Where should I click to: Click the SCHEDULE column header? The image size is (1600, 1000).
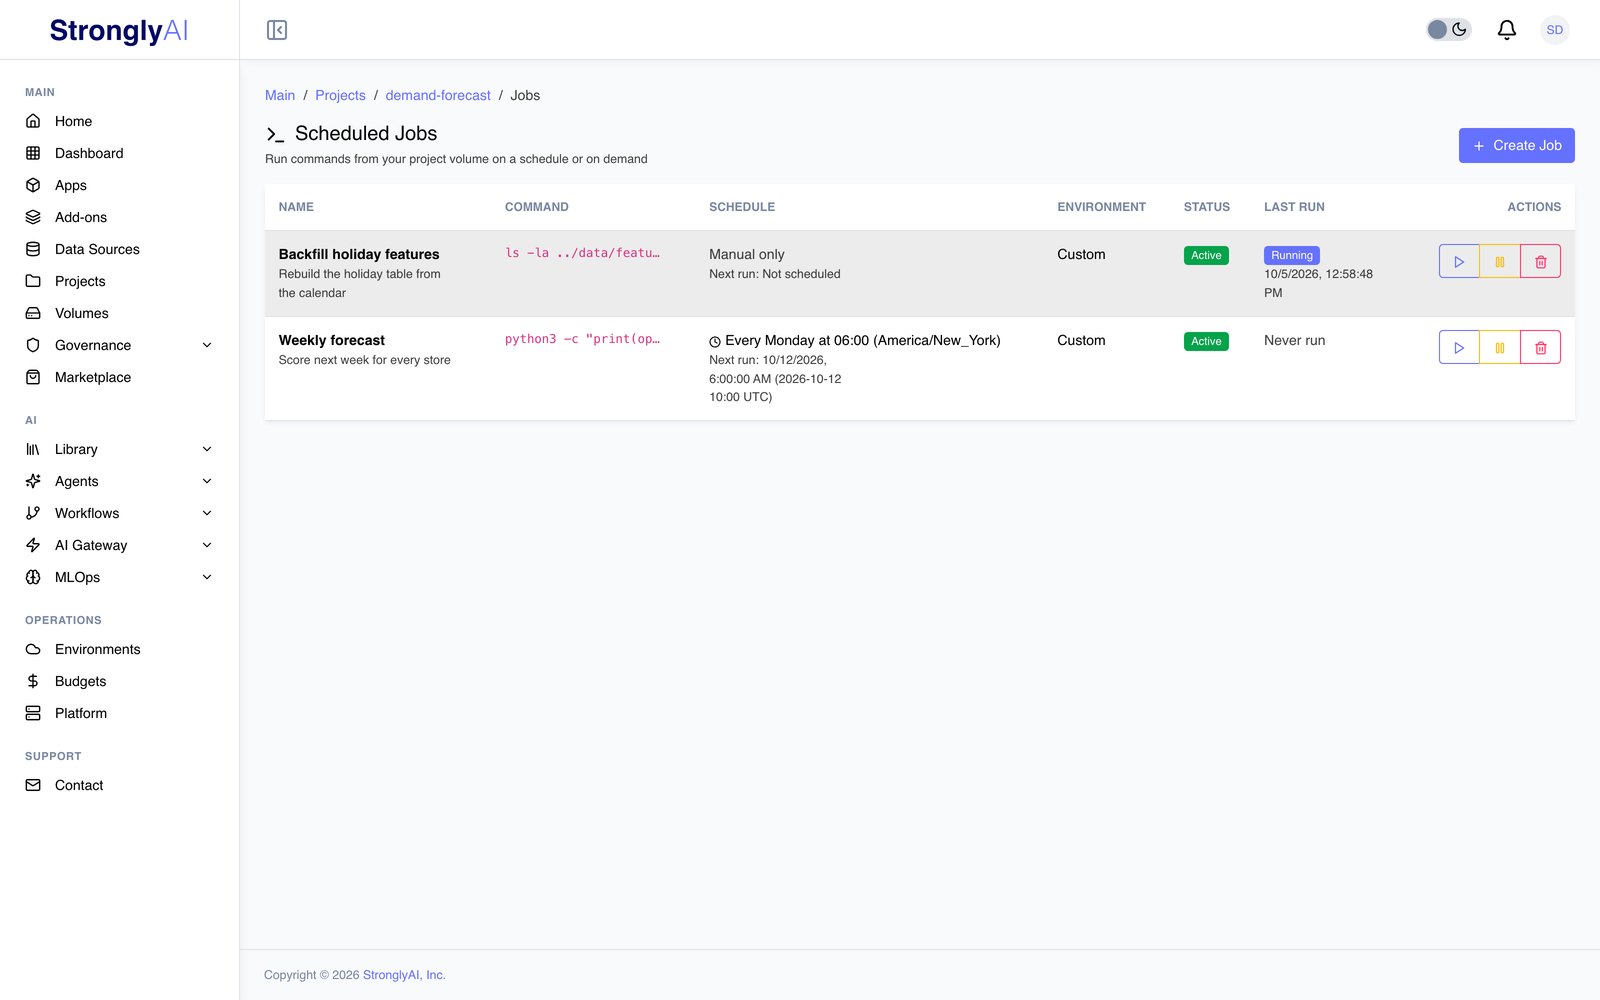pyautogui.click(x=742, y=207)
